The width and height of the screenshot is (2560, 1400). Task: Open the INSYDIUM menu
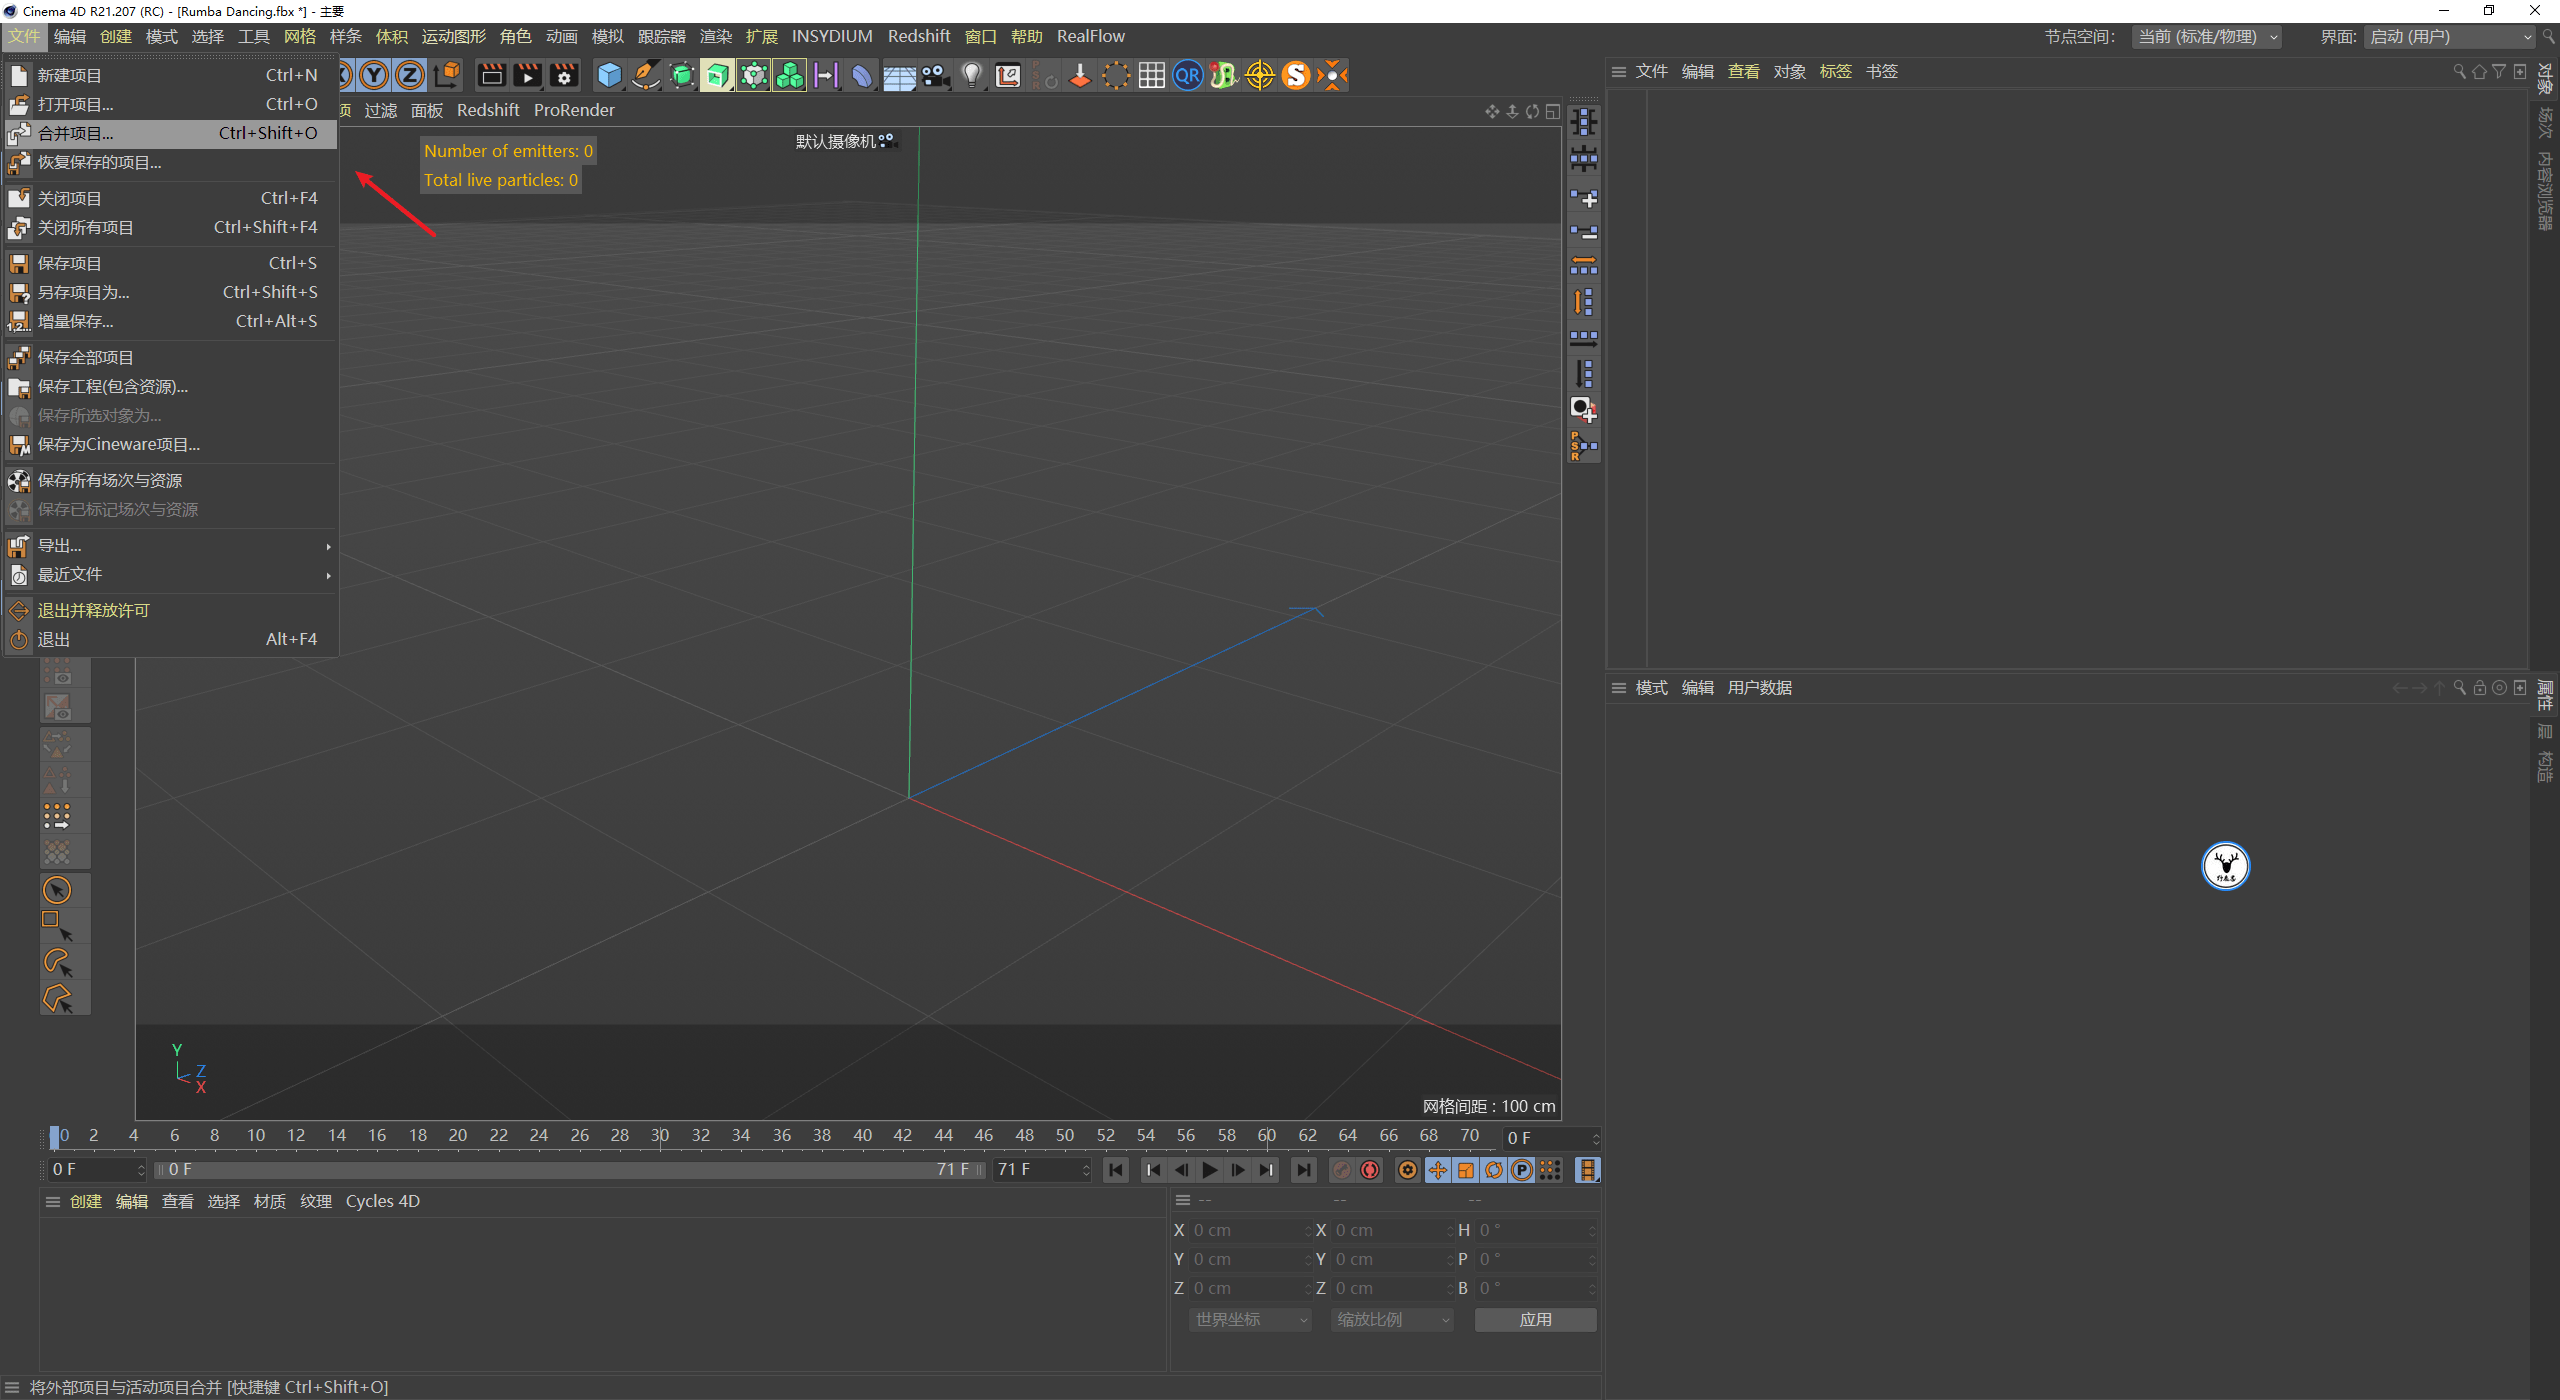coord(832,36)
